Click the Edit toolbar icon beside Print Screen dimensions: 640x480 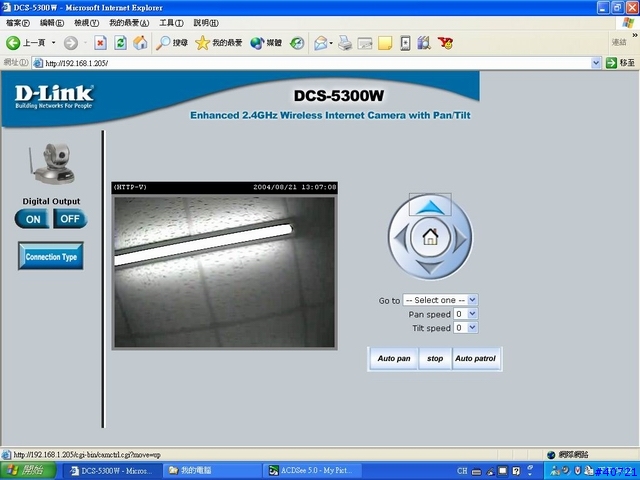pos(364,43)
